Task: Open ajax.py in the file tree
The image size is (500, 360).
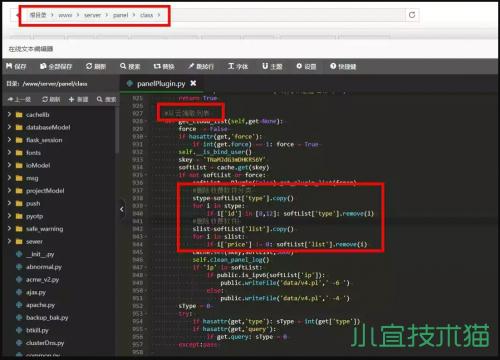Action: click(36, 292)
